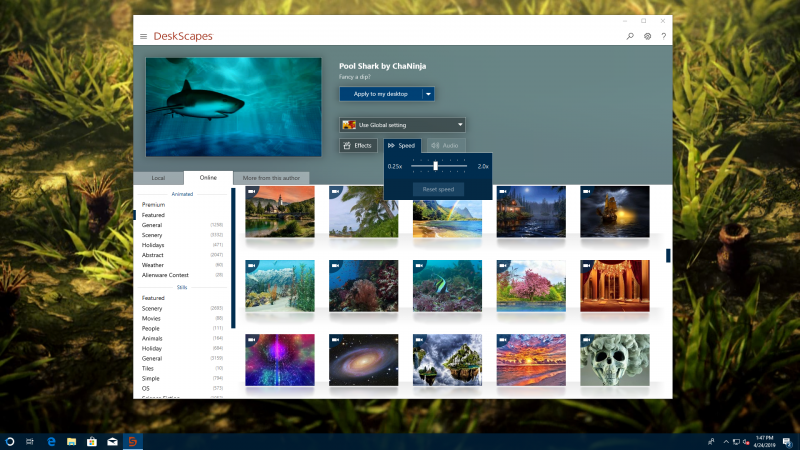Toggle the Audio button

tap(445, 145)
